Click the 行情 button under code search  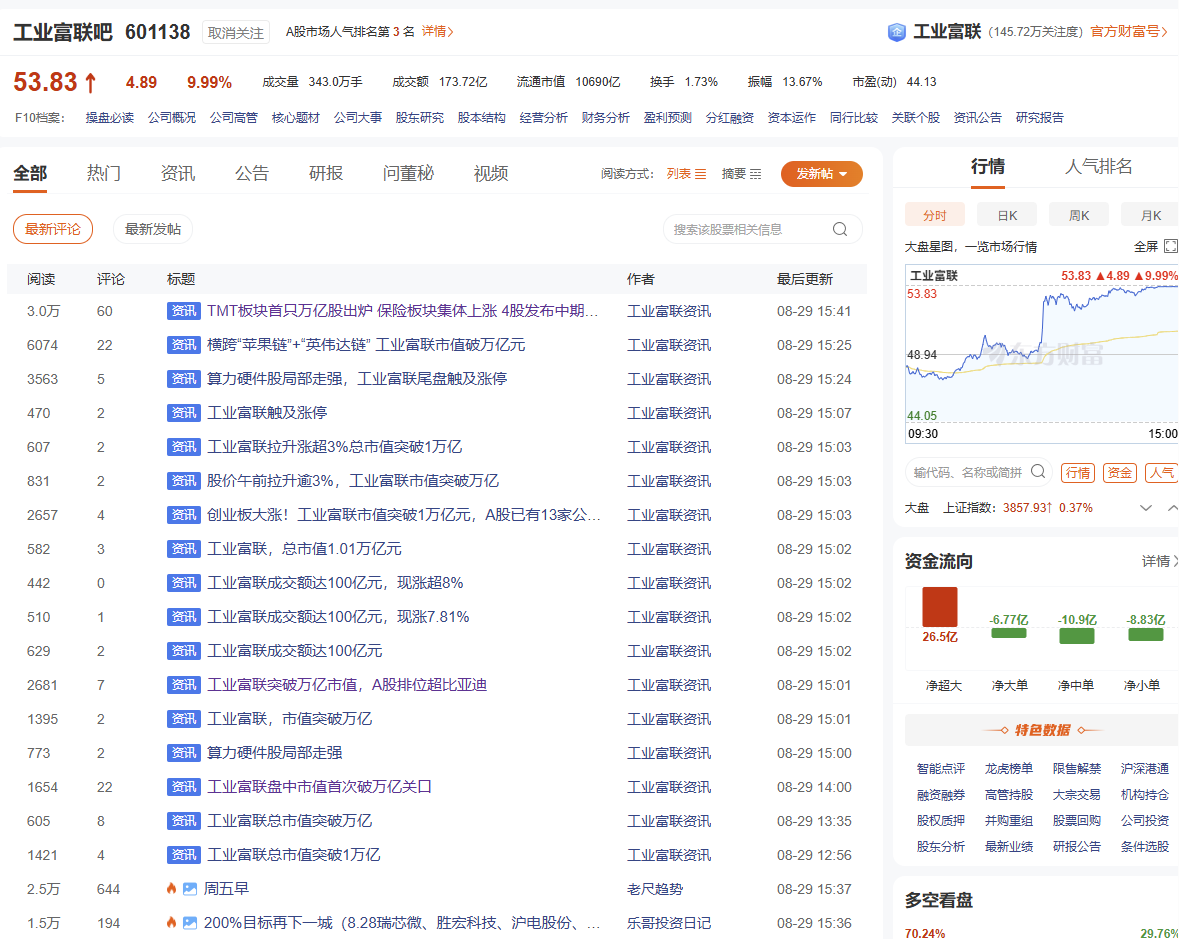click(x=1077, y=472)
